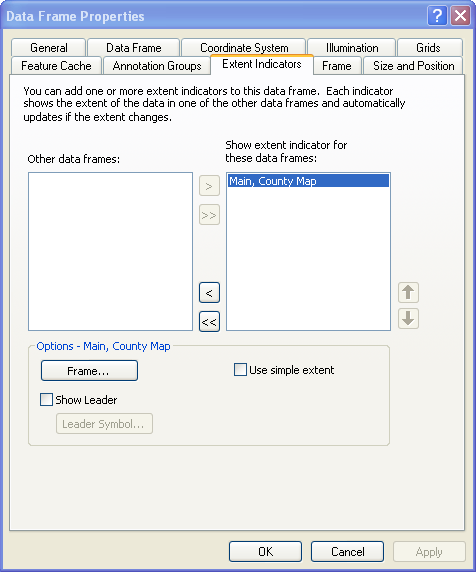
Task: Go to the Annotation Groups tab
Action: [x=157, y=66]
